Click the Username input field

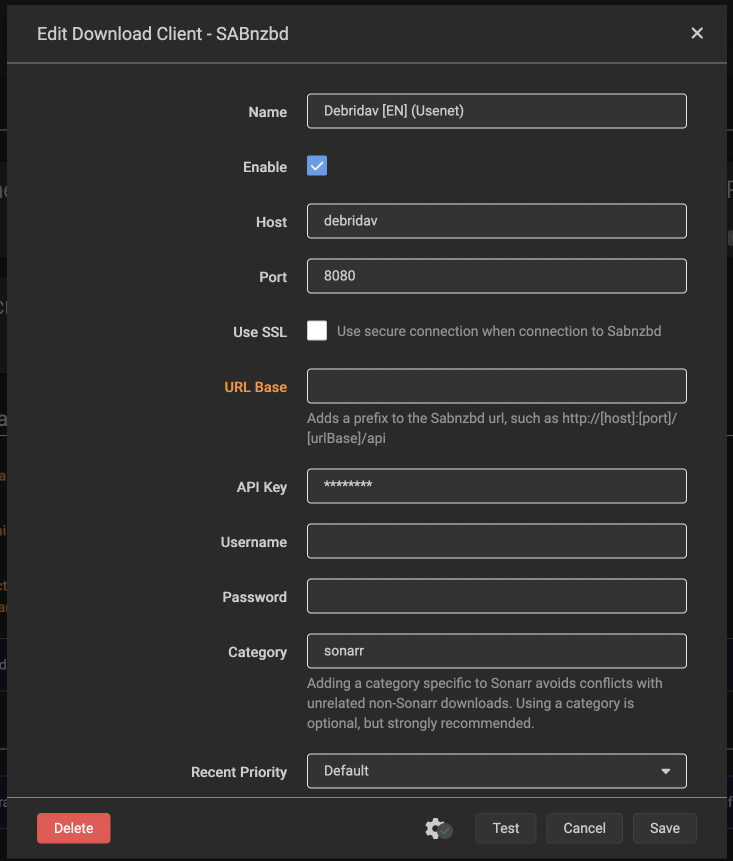496,541
